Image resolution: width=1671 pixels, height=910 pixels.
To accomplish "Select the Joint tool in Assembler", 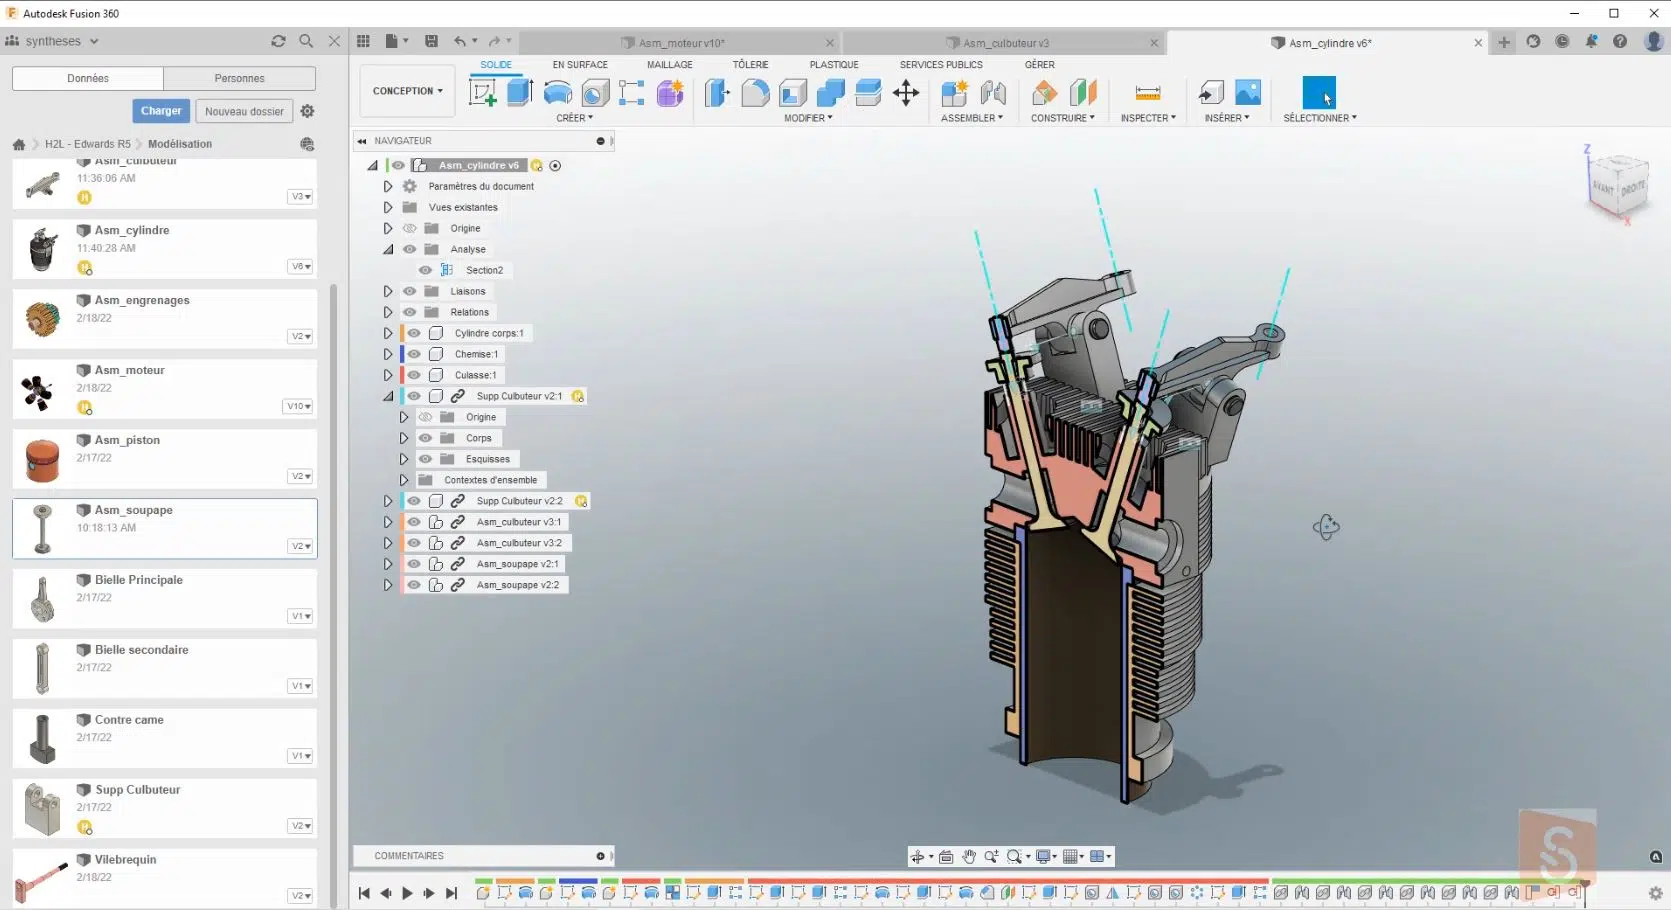I will click(993, 93).
